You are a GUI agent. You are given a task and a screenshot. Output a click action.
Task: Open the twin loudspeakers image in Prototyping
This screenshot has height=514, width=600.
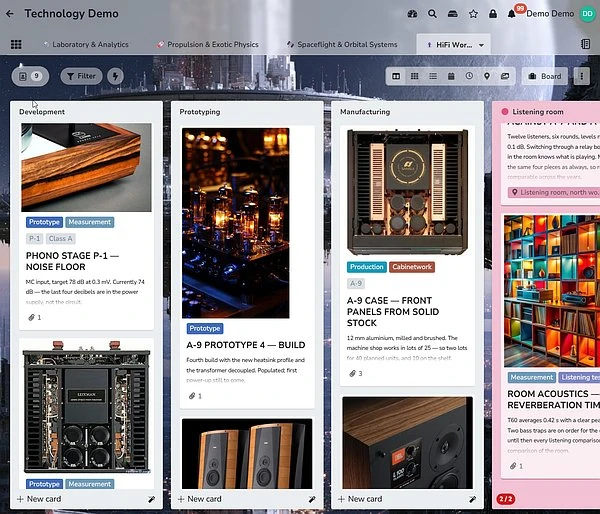[247, 454]
